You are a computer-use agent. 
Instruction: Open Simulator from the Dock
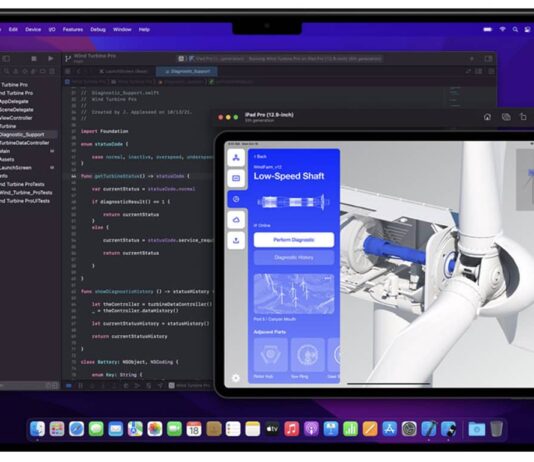coord(448,429)
